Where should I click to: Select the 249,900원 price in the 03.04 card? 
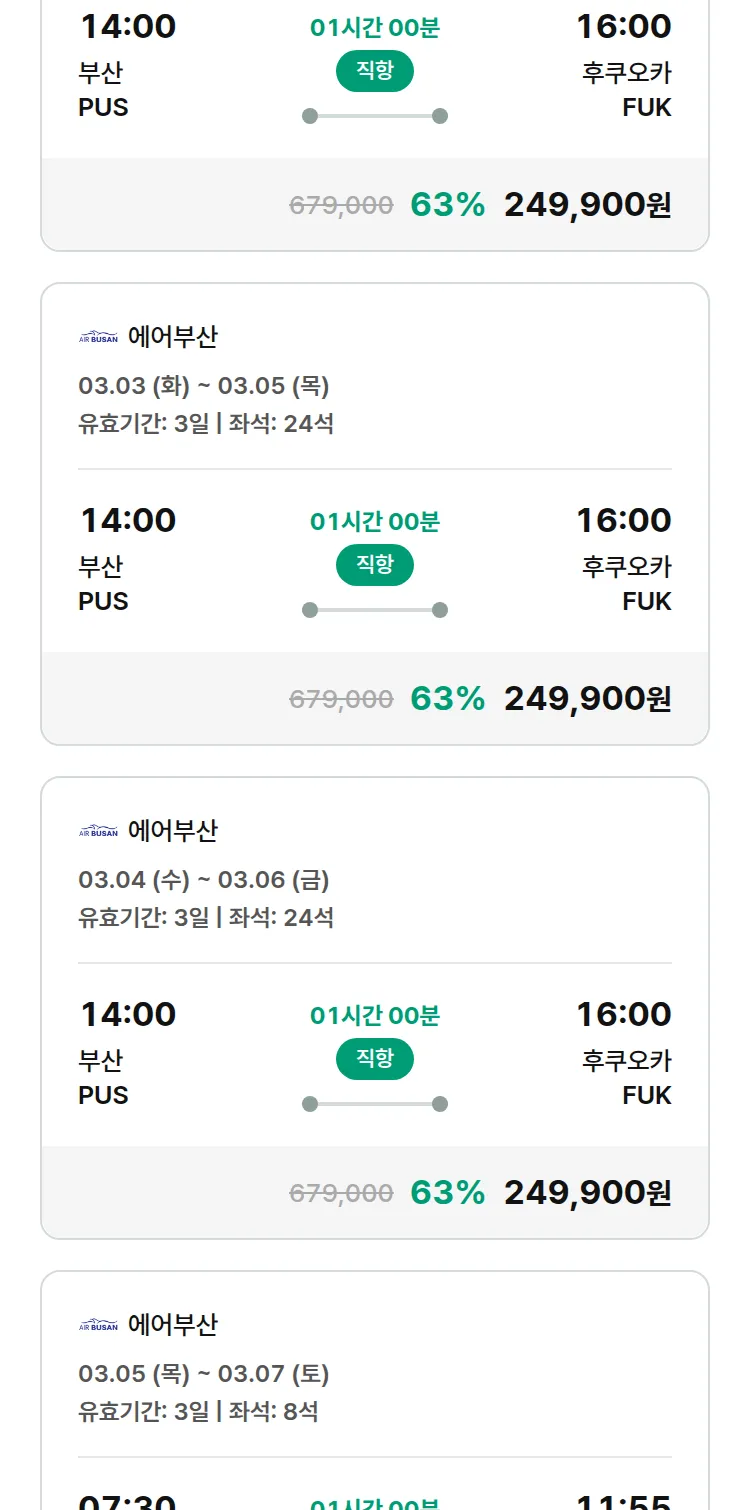coord(587,1192)
